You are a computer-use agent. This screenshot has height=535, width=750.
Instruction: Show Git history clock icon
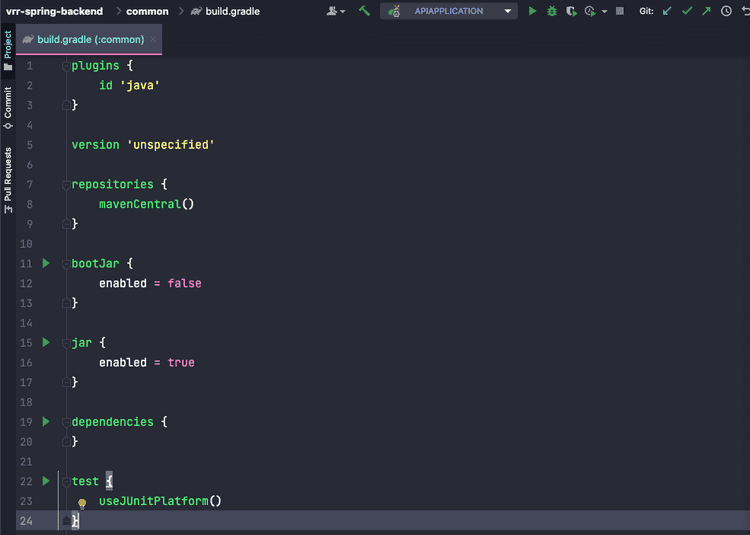[x=726, y=11]
